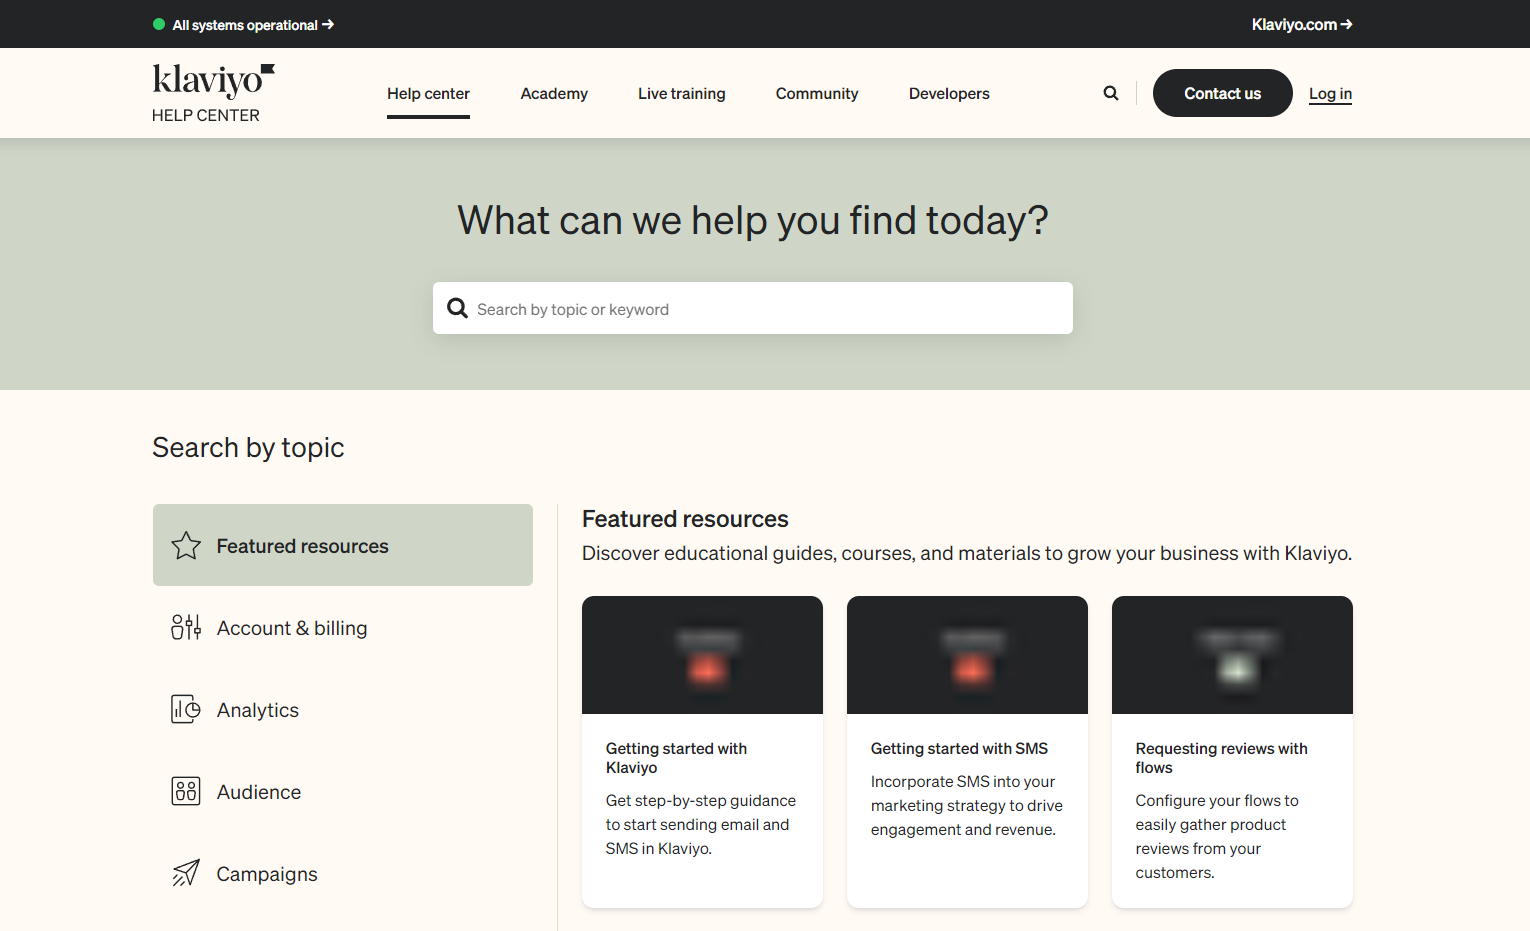This screenshot has width=1530, height=931.
Task: Open the Account & billing topic
Action: 343,627
